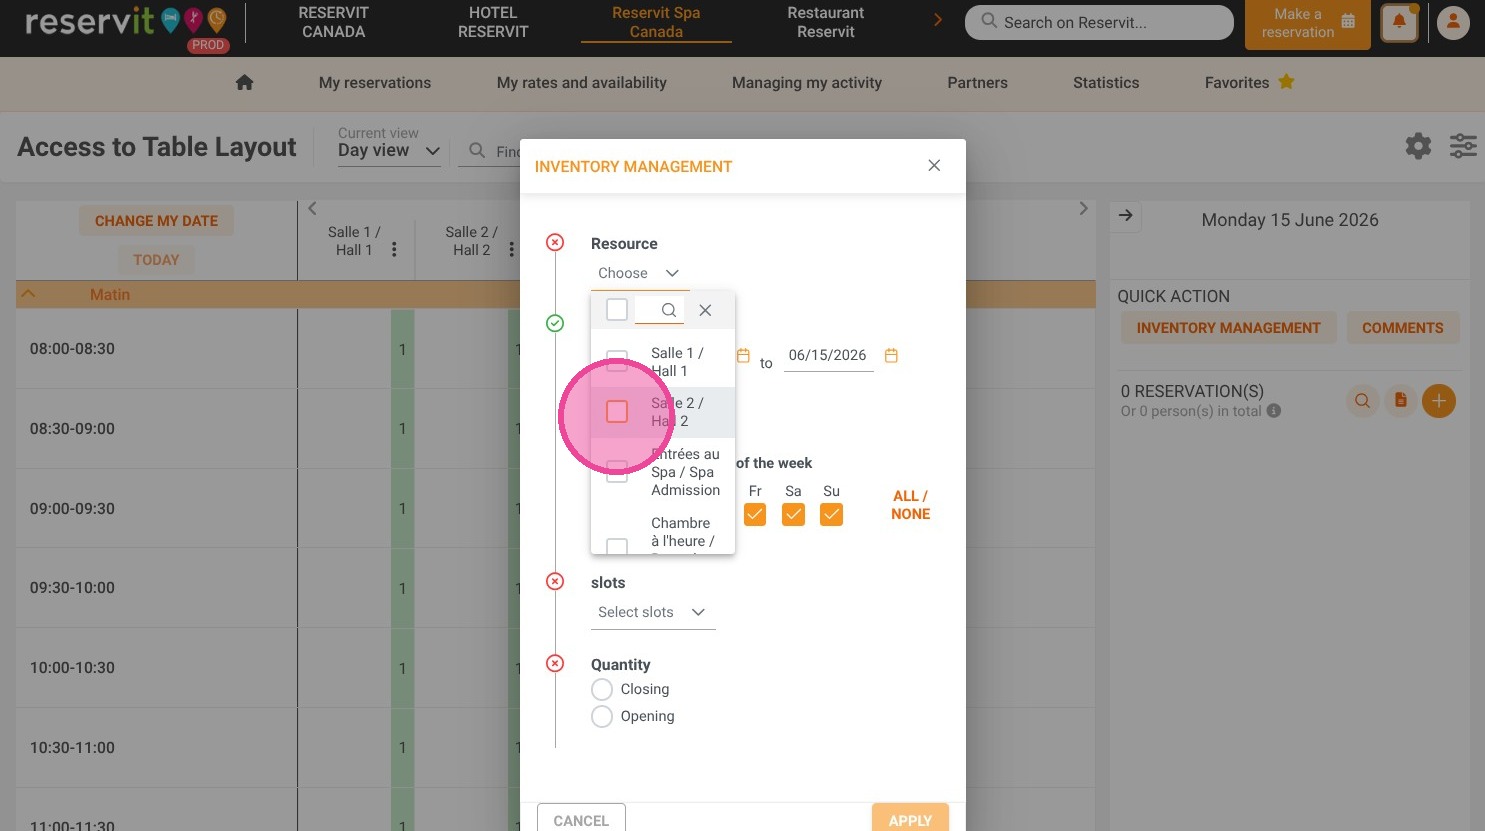Go to next resources with right chevron
Screen dimensions: 1485x831
1083,208
